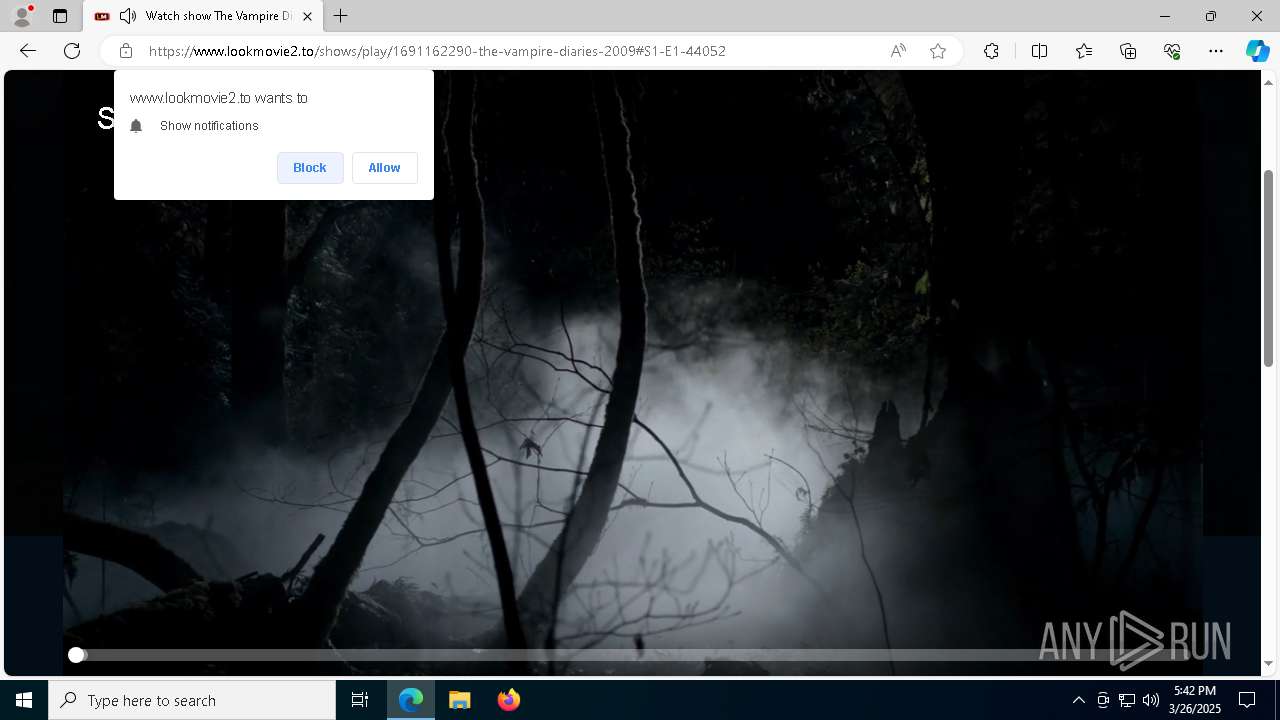Open the browser profile icon
Viewport: 1280px width, 720px height.
(x=22, y=16)
